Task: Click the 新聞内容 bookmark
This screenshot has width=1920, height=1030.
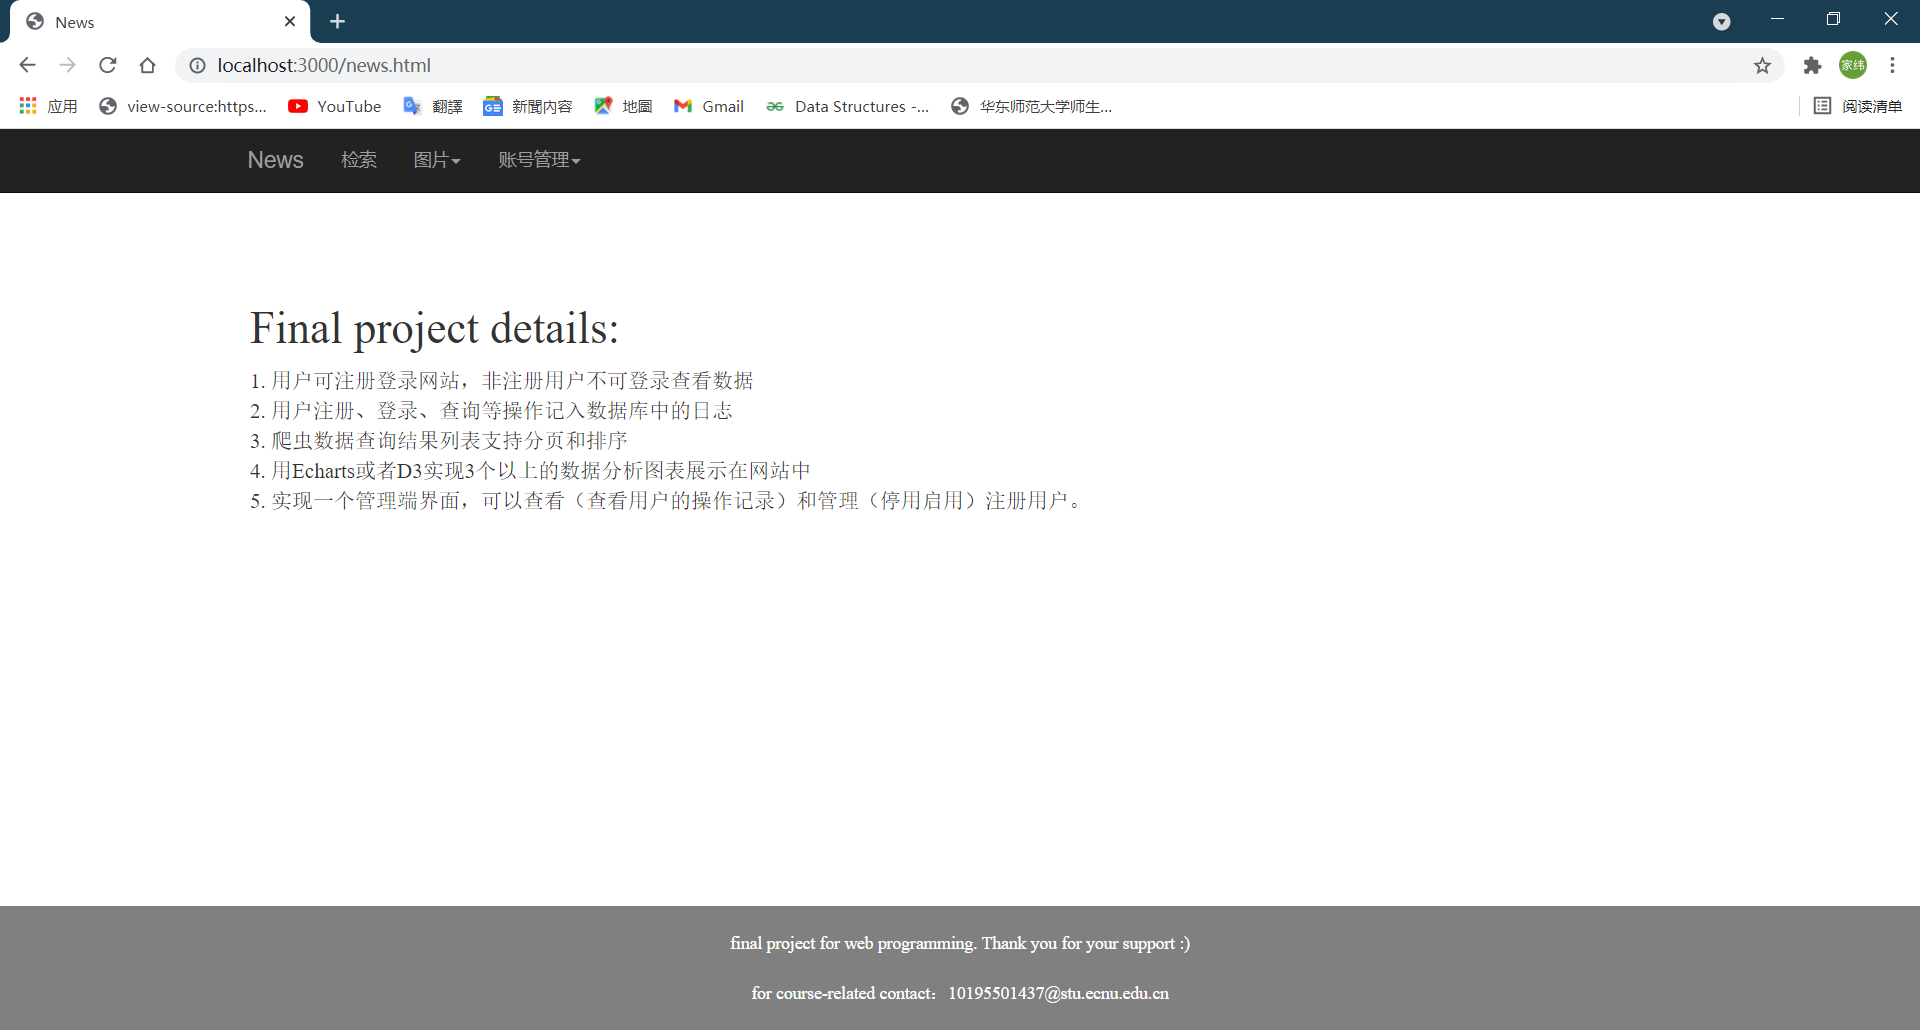Action: 528,106
